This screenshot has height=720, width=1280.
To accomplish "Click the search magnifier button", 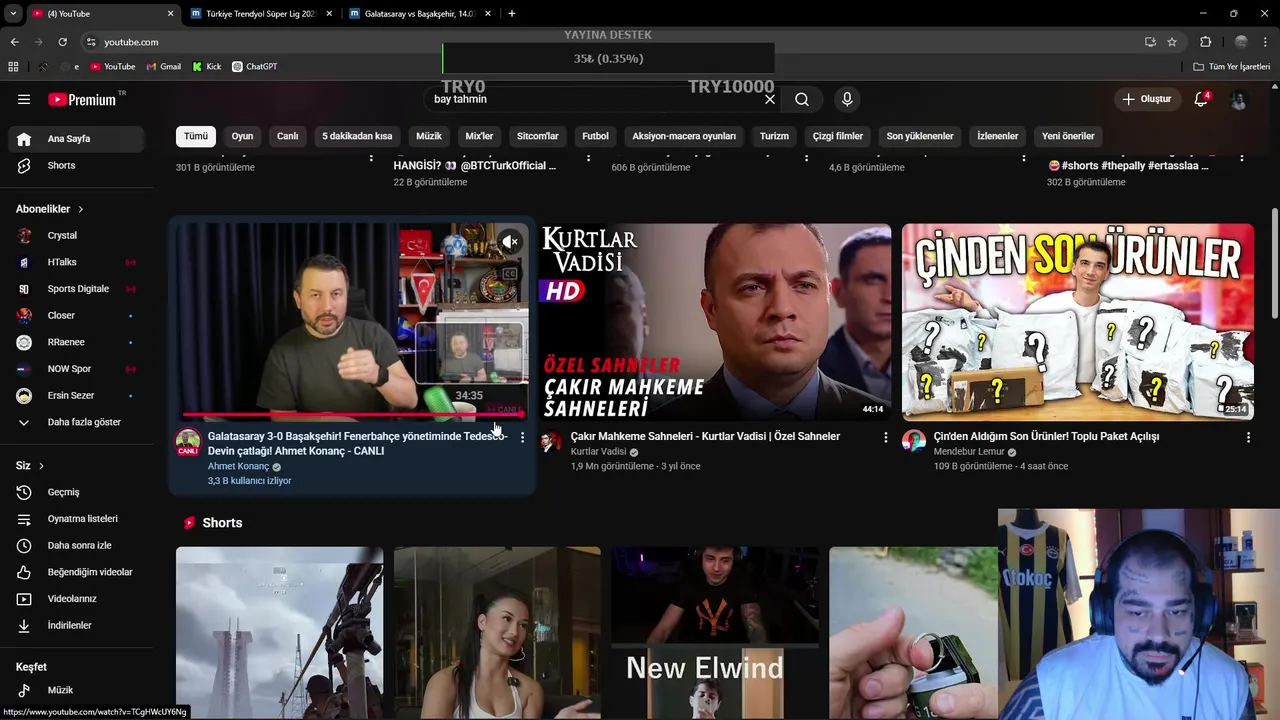I will pyautogui.click(x=802, y=99).
